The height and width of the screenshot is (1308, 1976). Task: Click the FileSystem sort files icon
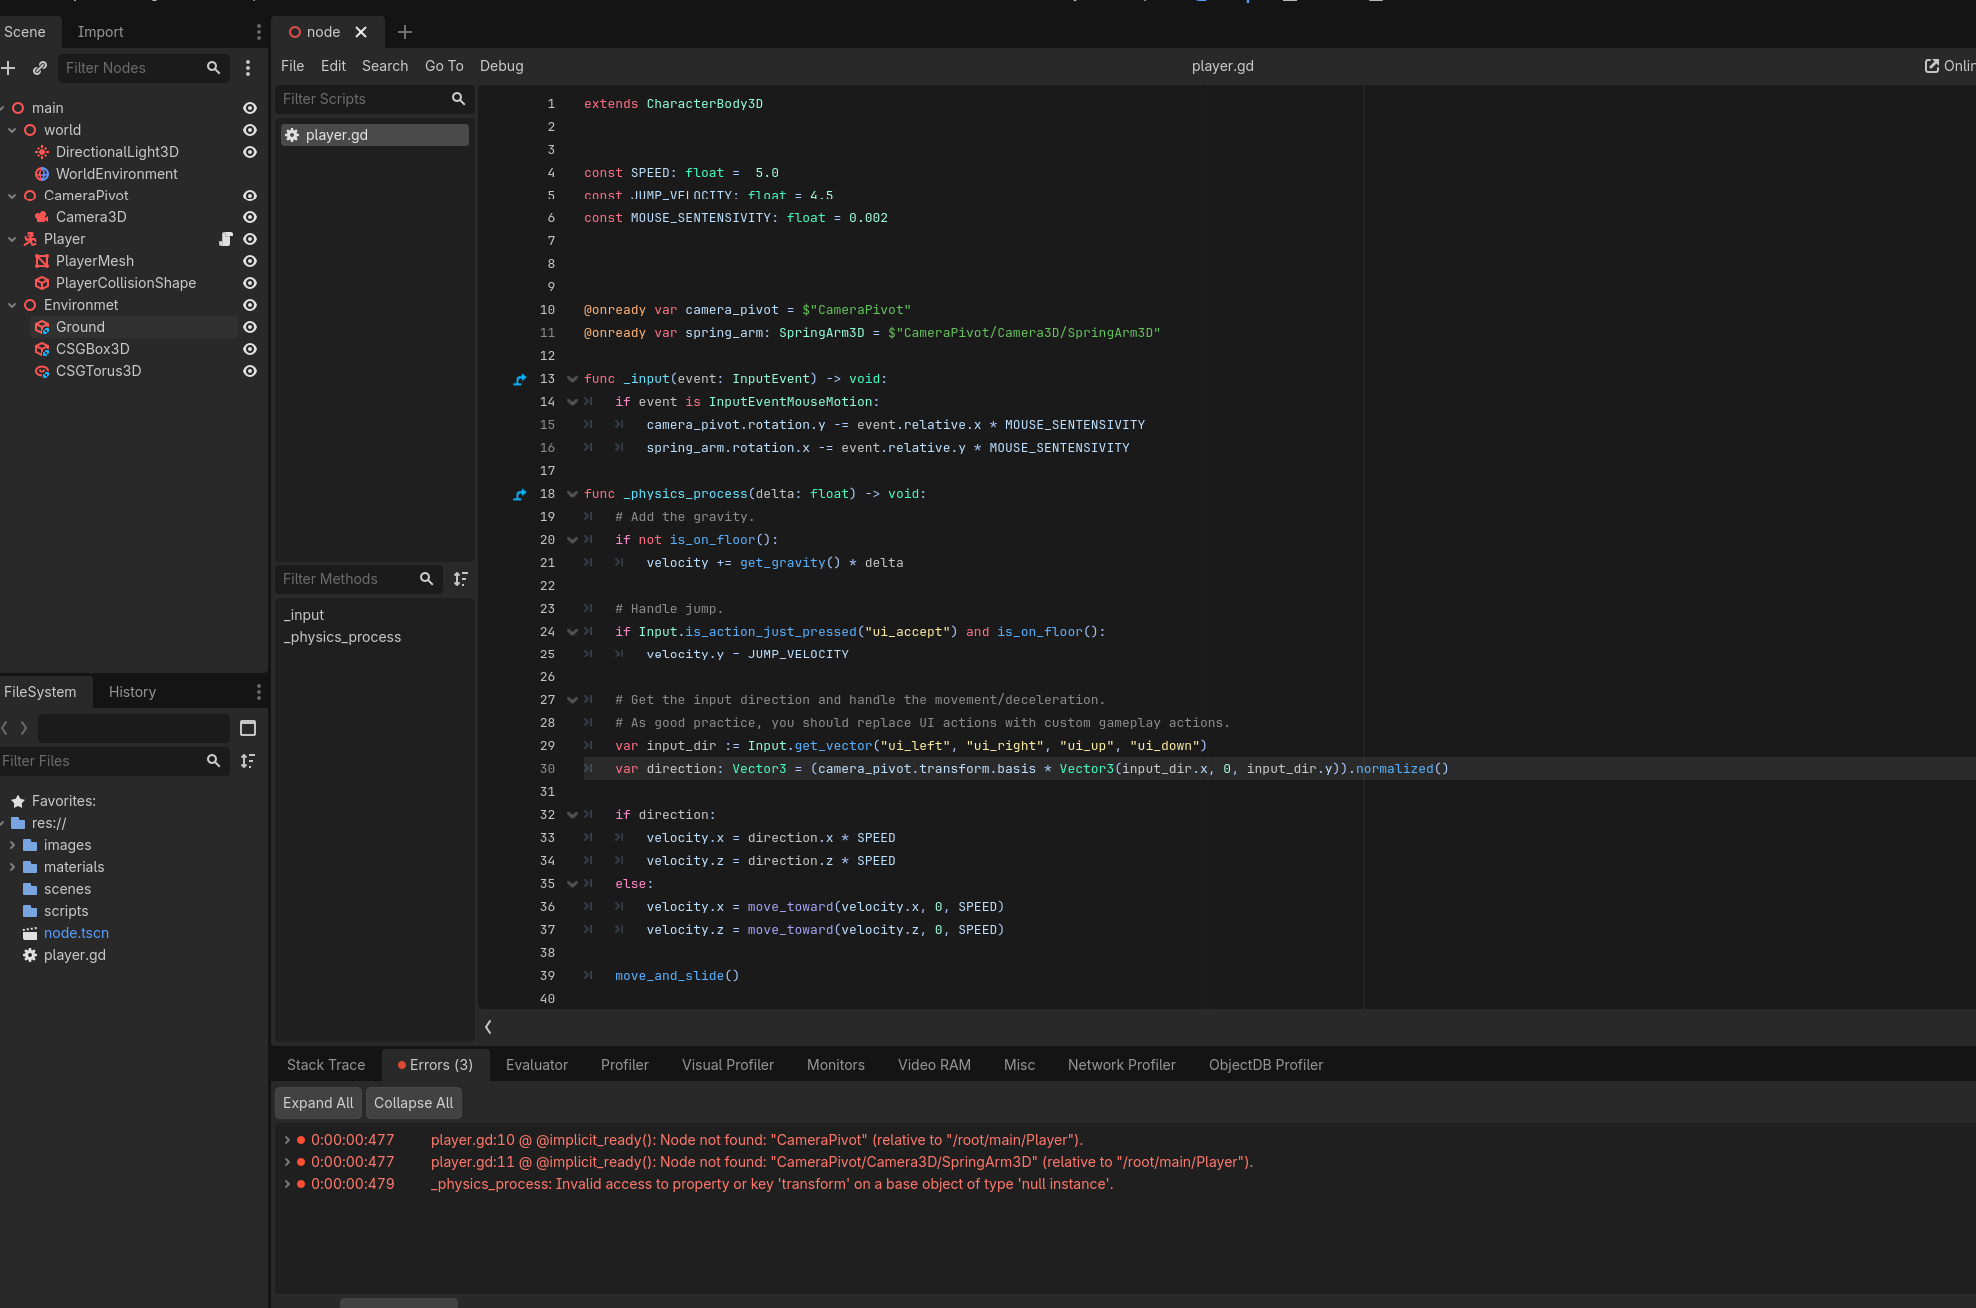click(x=248, y=761)
